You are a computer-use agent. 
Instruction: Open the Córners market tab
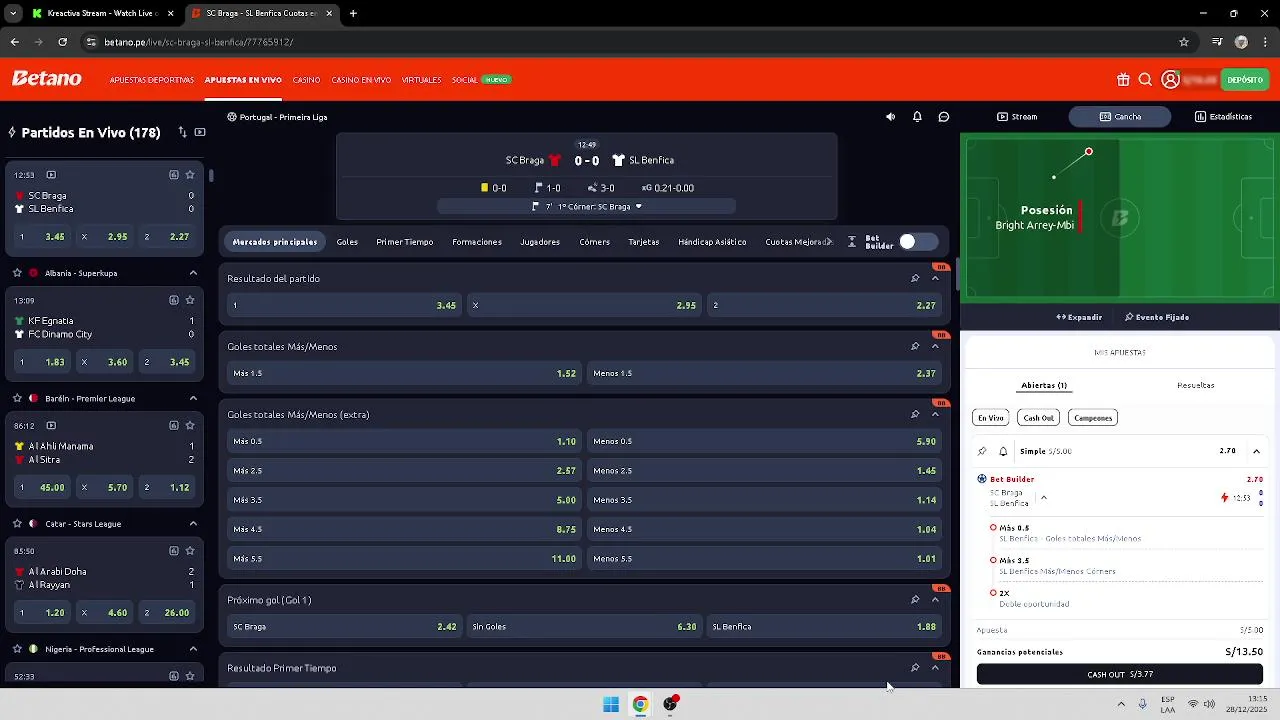594,242
